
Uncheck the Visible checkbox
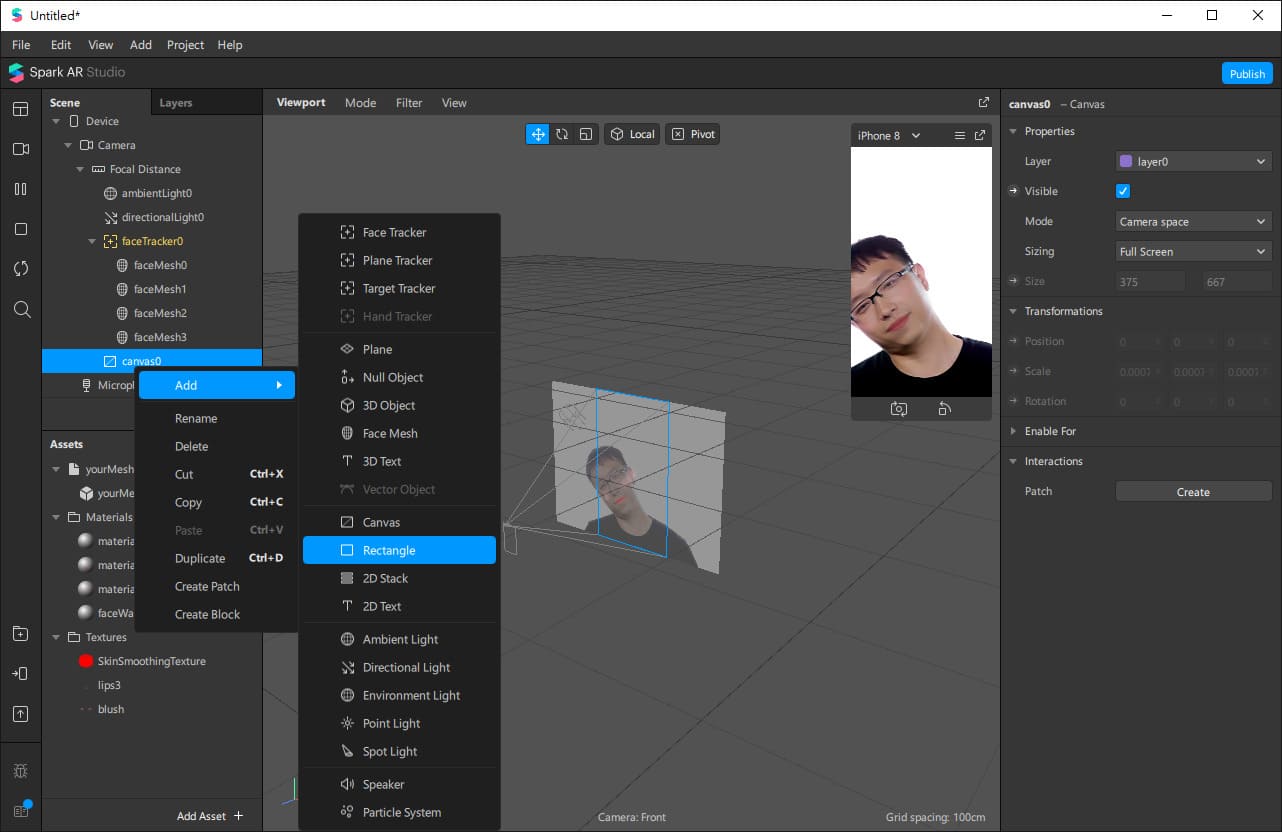[1123, 191]
